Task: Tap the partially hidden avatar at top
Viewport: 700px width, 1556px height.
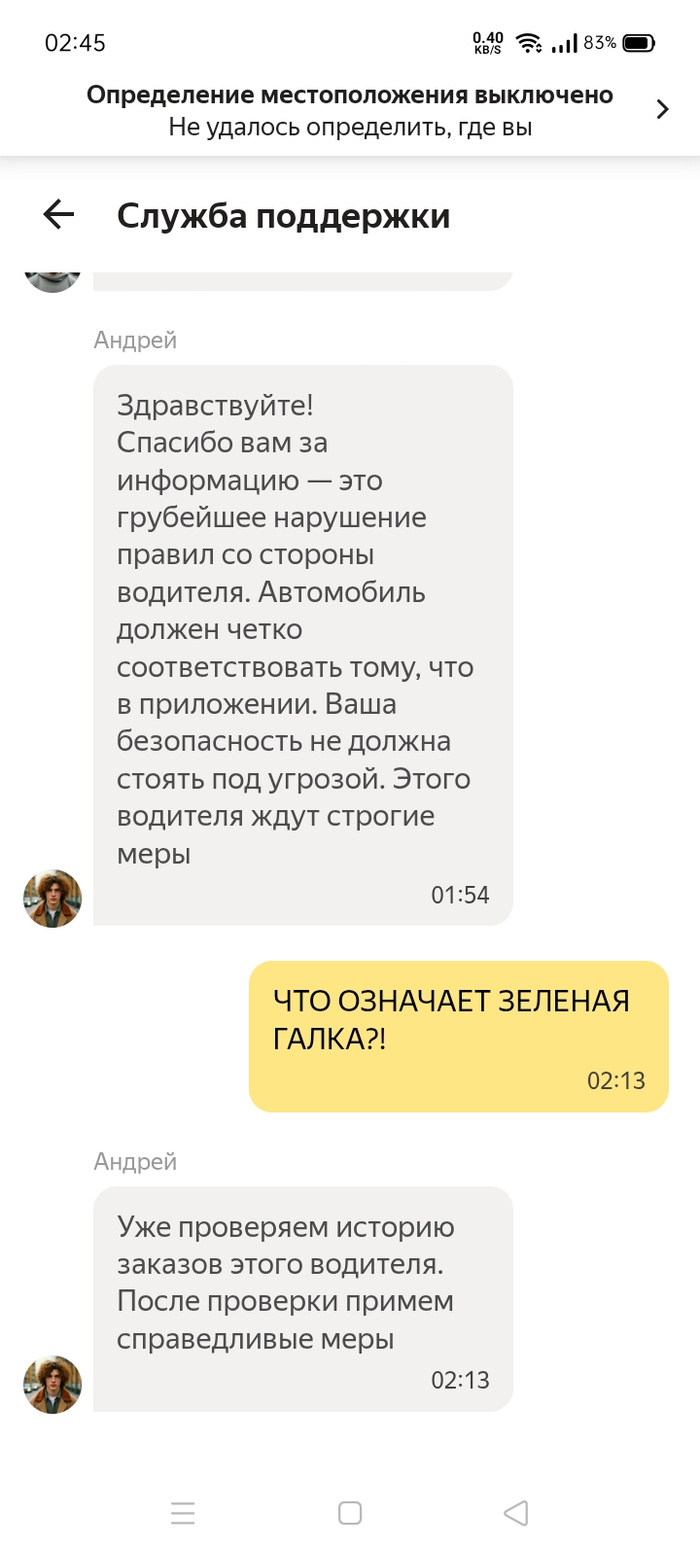Action: coord(52,281)
